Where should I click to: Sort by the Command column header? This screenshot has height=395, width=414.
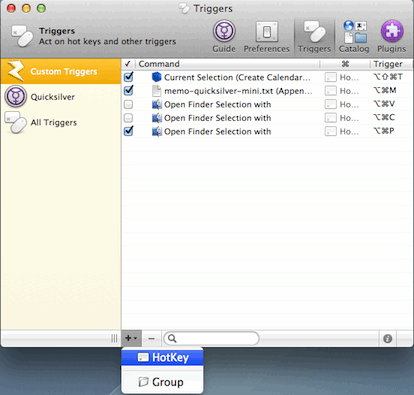click(x=228, y=64)
